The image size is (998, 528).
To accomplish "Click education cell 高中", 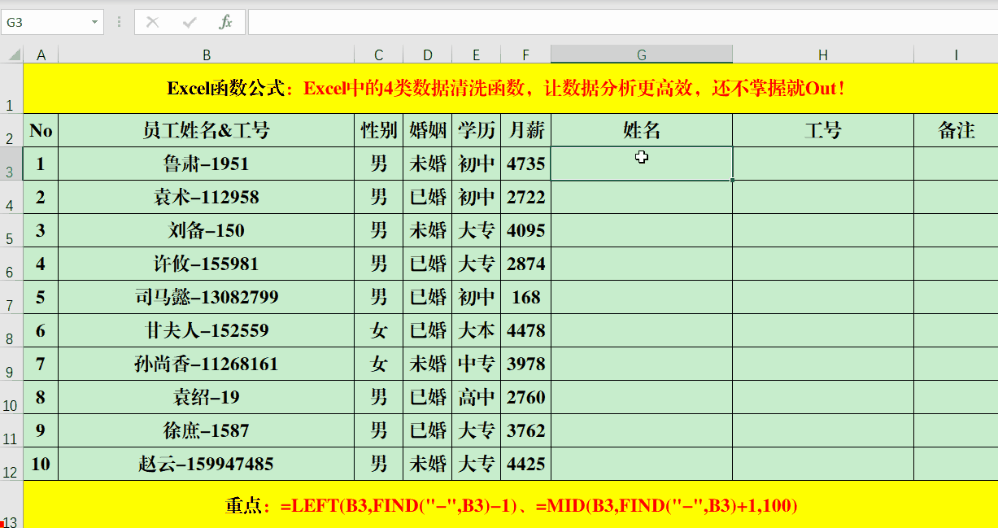I will click(476, 397).
